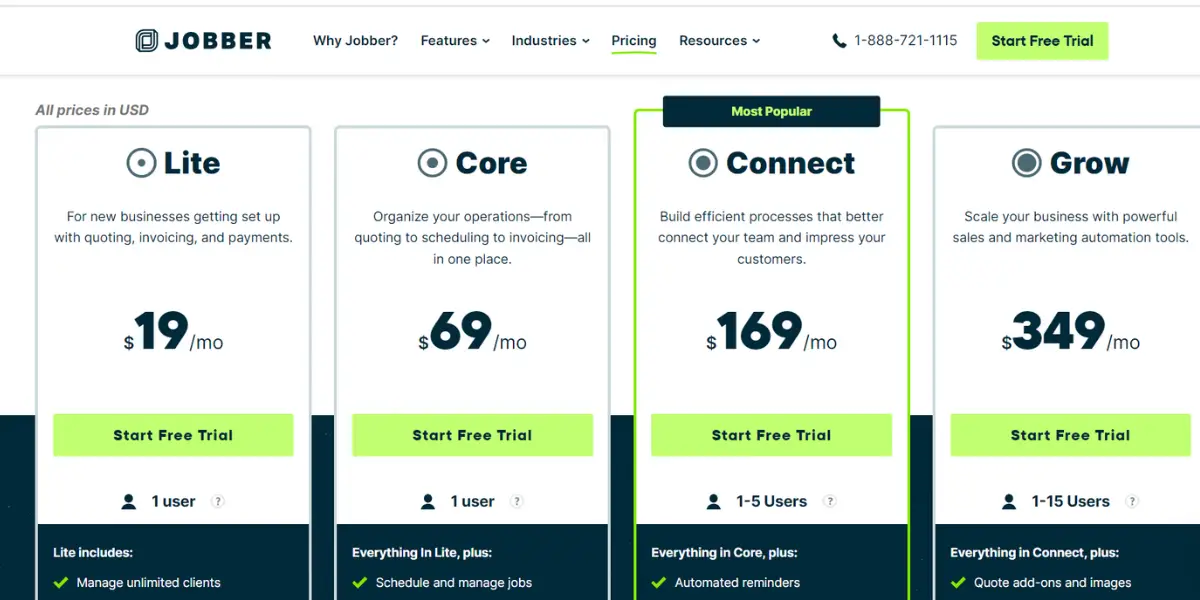Click the Grow plan circle icon
Screen dimensions: 1200x600
click(x=1026, y=163)
